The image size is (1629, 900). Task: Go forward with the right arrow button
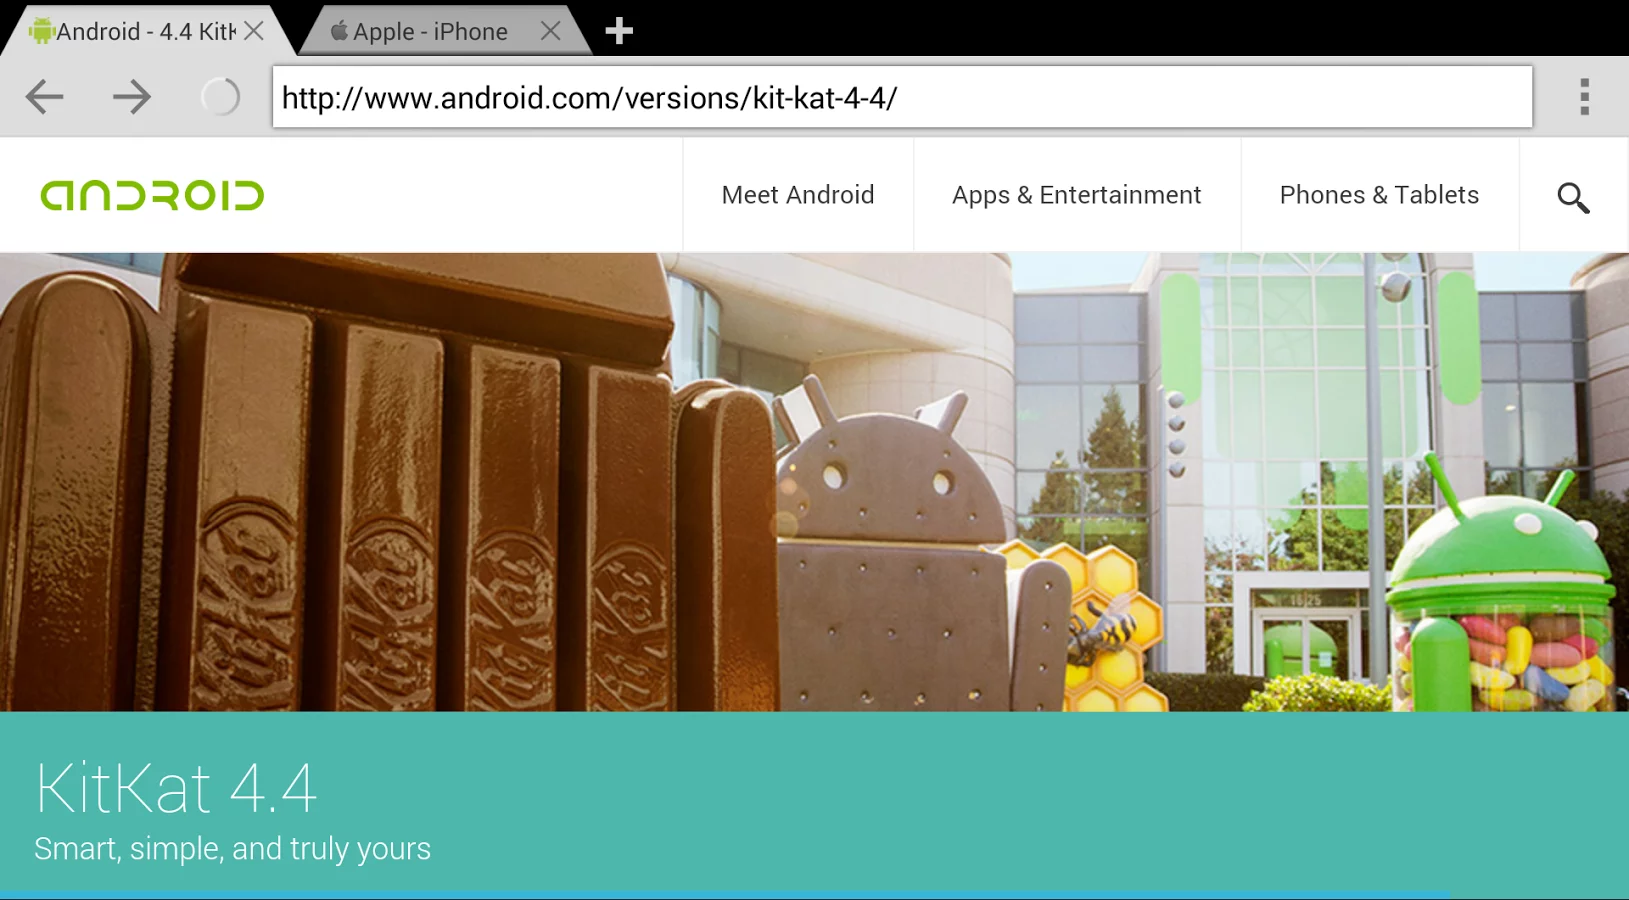(131, 97)
